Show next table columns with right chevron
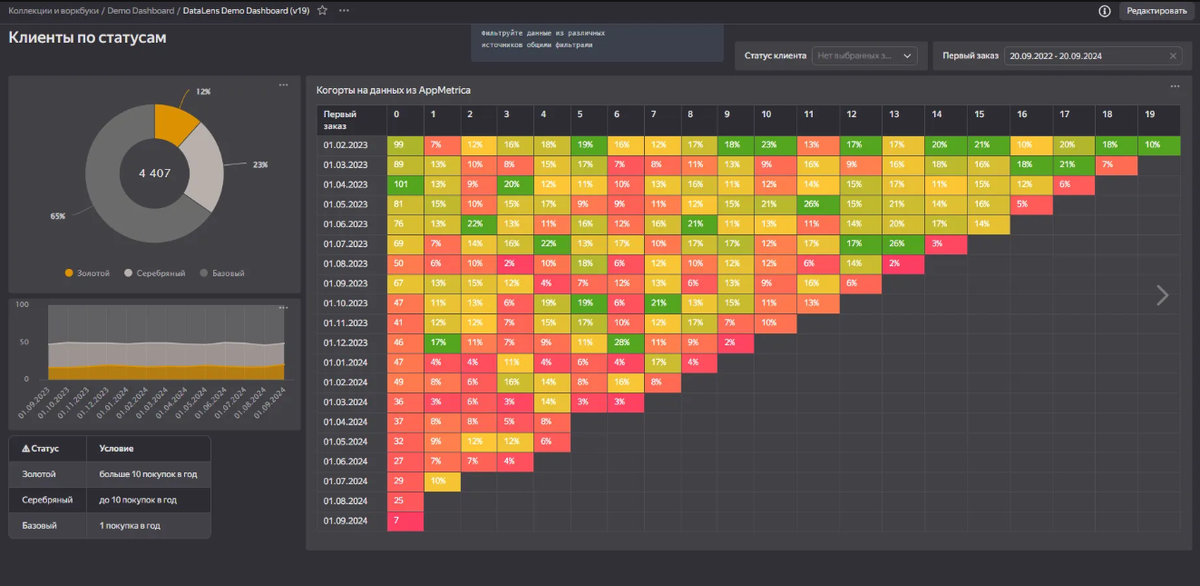 (x=1162, y=294)
